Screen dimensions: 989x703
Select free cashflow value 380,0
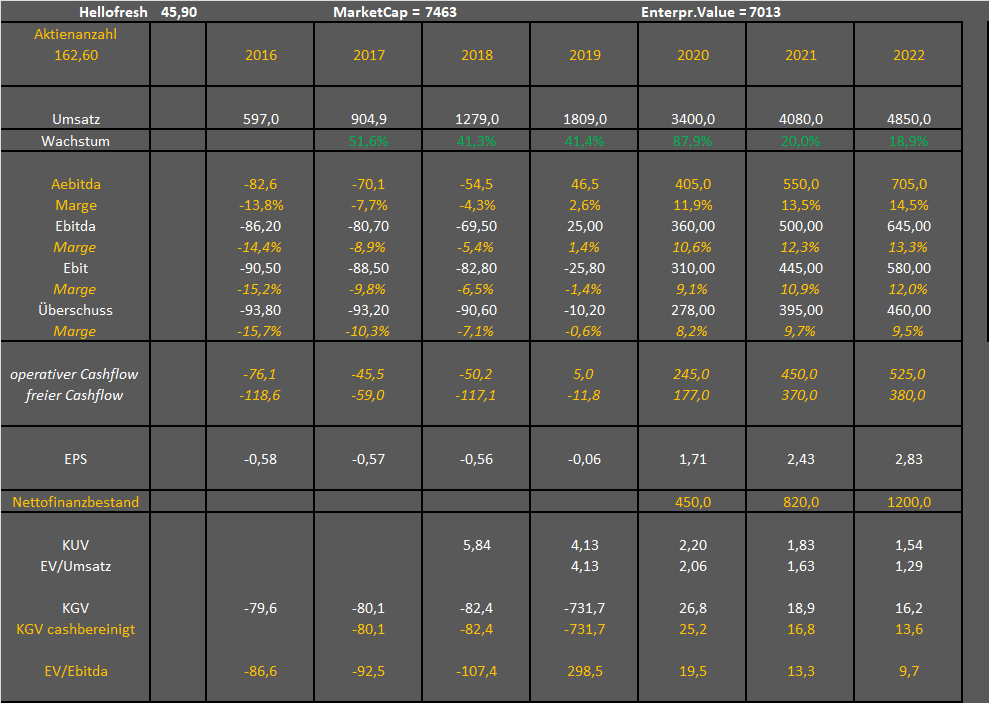coord(907,395)
